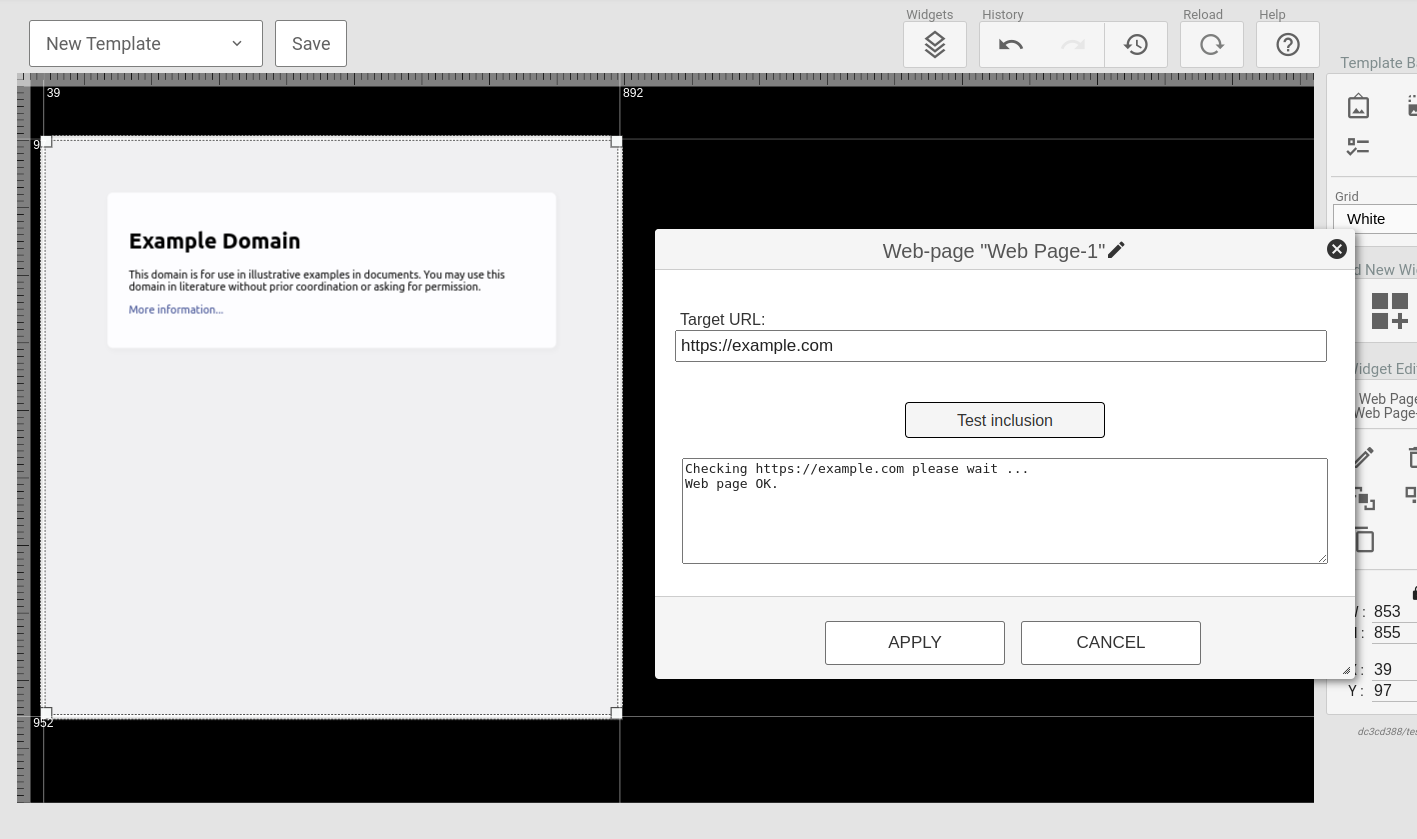Undo the last action
The width and height of the screenshot is (1417, 839).
pos(1010,44)
